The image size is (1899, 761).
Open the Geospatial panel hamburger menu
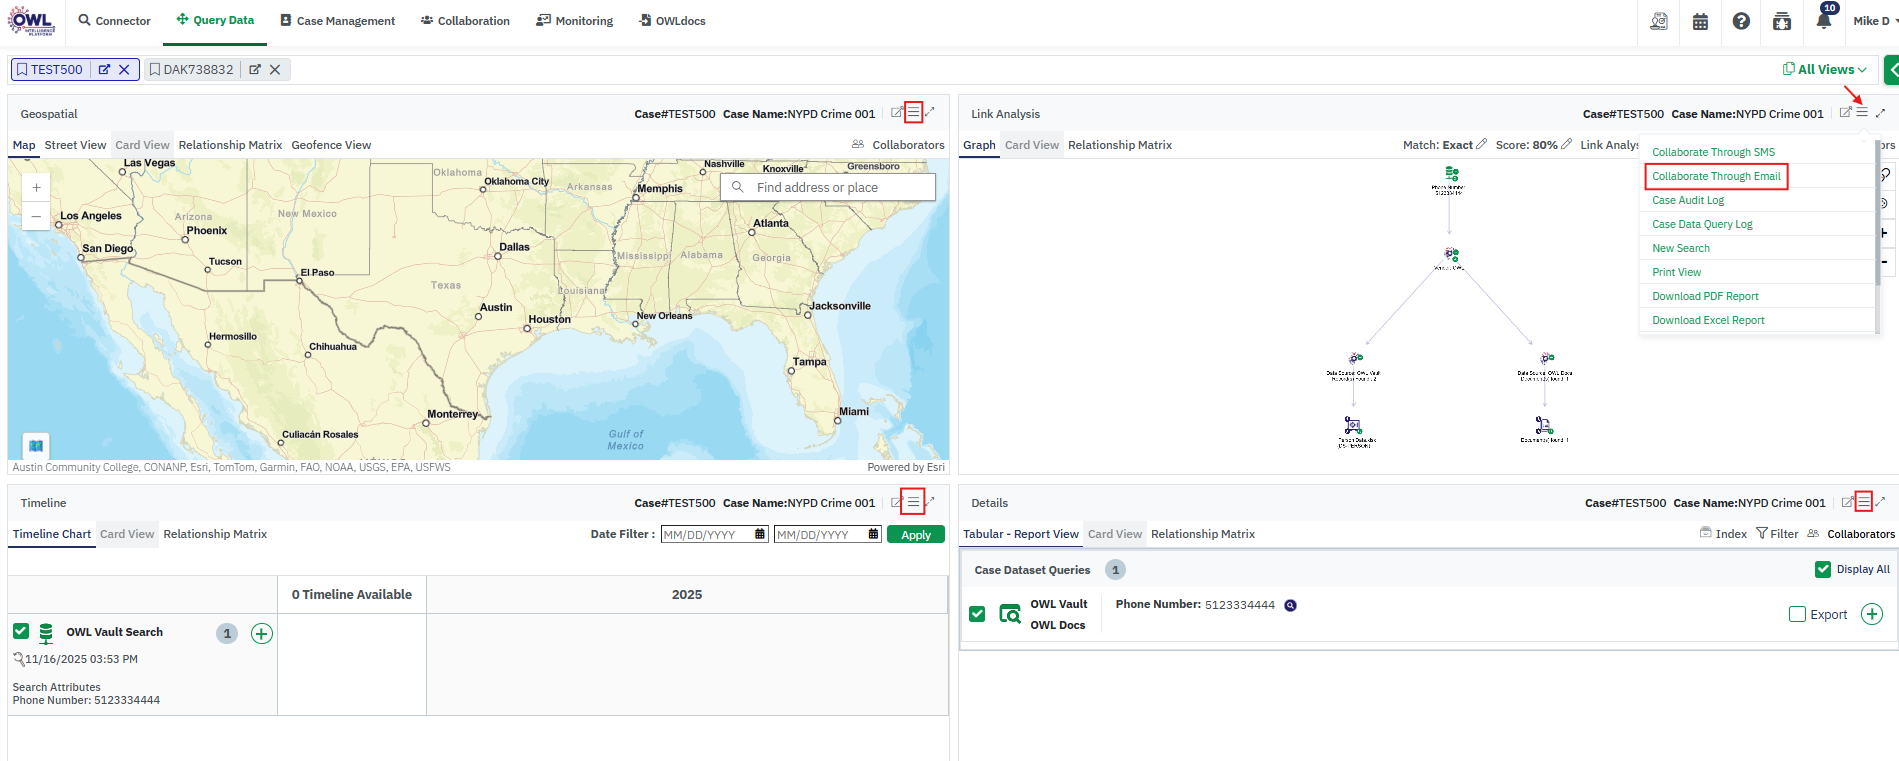[x=913, y=113]
